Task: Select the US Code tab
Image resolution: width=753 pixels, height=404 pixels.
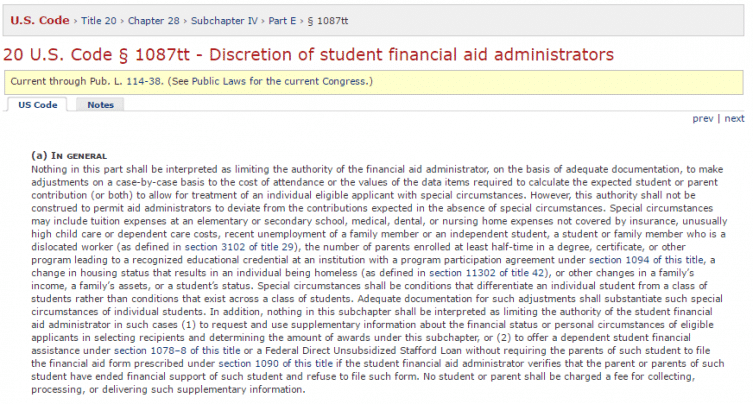Action: (x=37, y=105)
